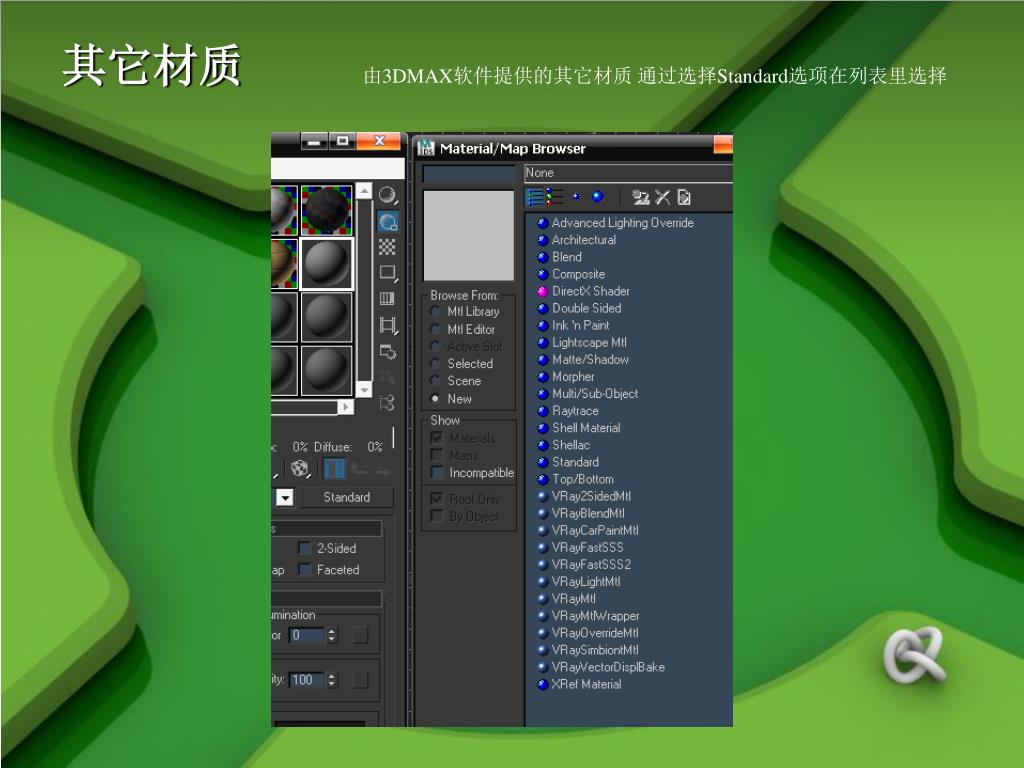
Task: Click the Go to Parent arrow icon
Action: pyautogui.click(x=359, y=468)
